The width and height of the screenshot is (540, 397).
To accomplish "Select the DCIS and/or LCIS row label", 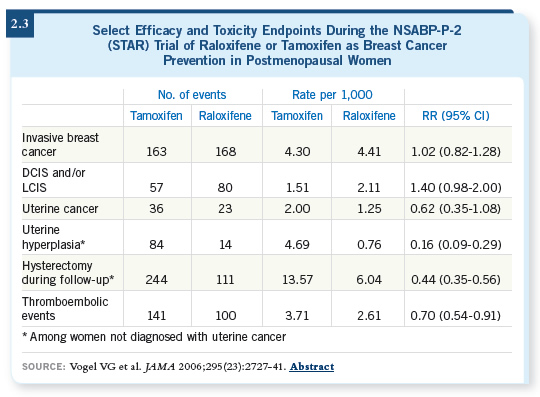I will pyautogui.click(x=53, y=180).
